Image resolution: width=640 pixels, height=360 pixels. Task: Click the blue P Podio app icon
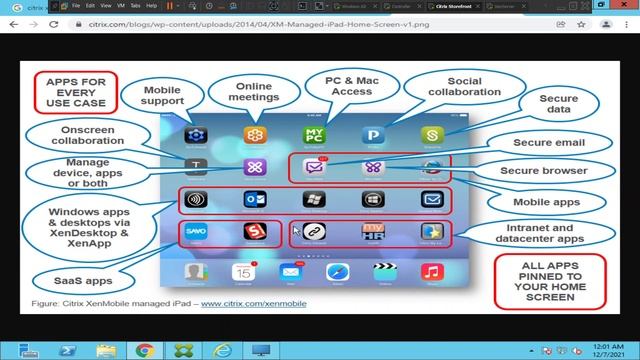coord(373,135)
